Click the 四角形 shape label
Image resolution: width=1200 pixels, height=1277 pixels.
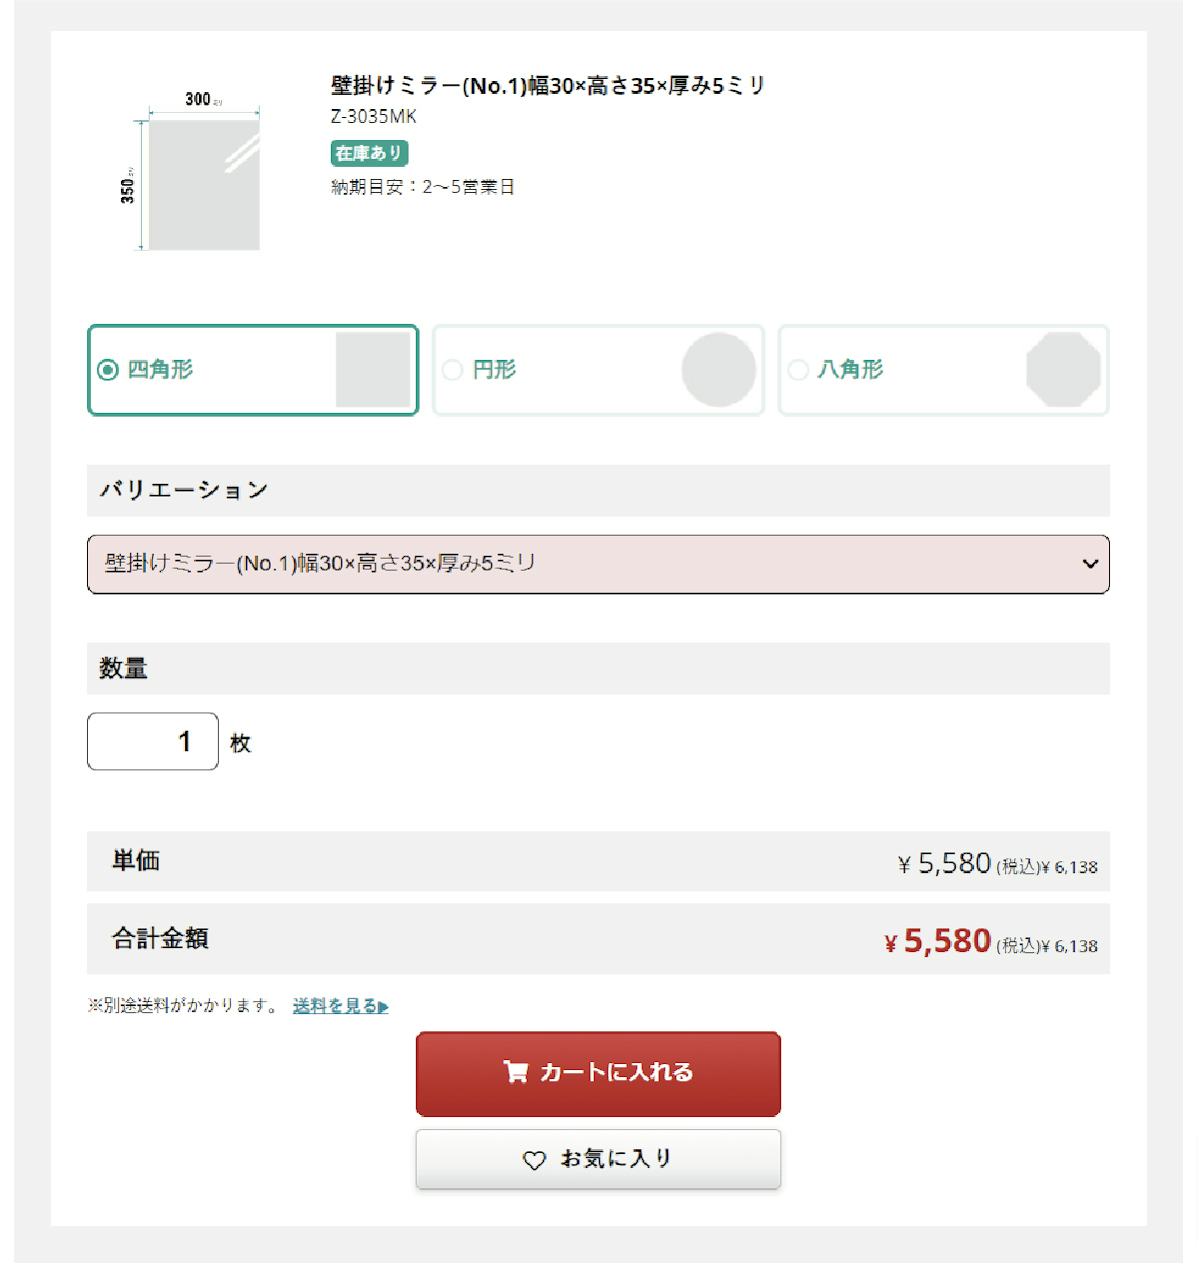160,370
